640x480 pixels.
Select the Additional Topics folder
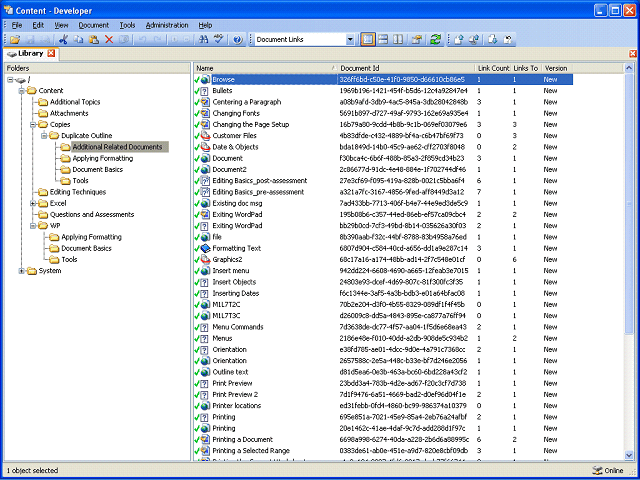[75, 102]
